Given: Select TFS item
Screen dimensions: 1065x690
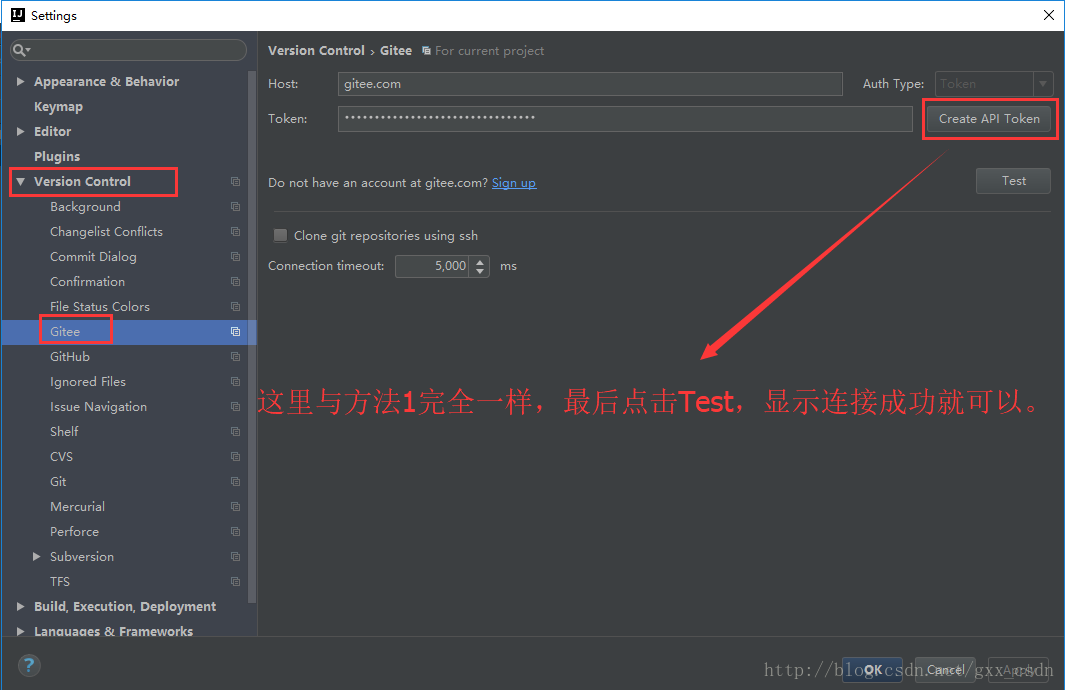Looking at the screenshot, I should (60, 581).
